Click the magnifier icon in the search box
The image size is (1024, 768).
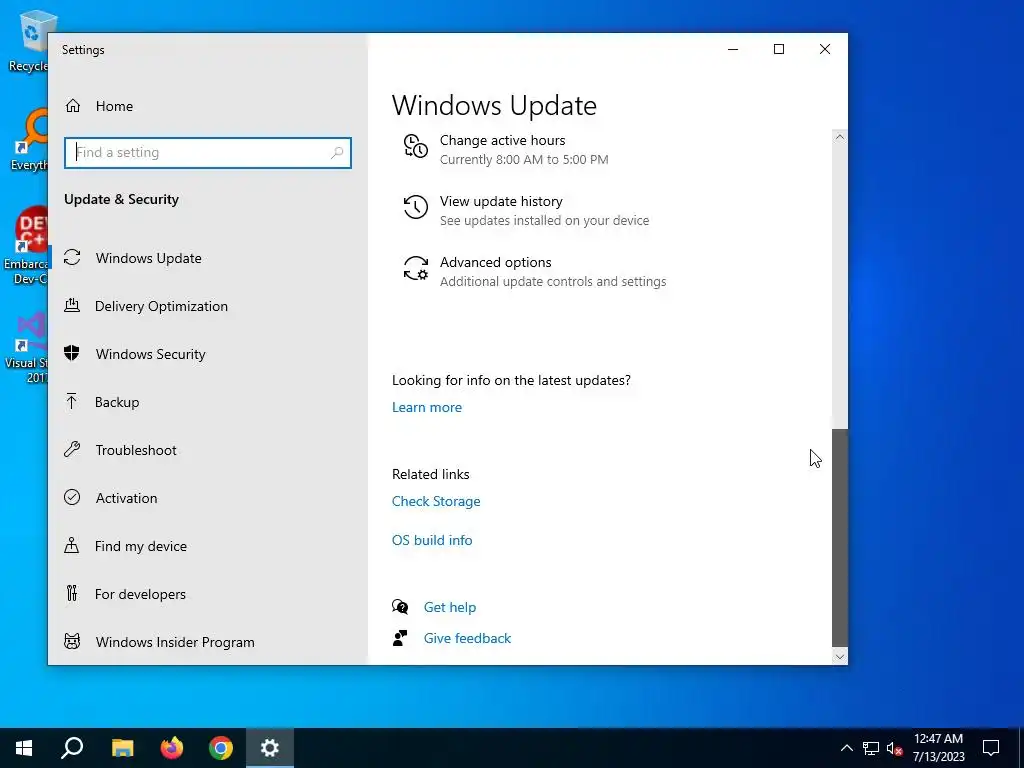click(x=337, y=153)
